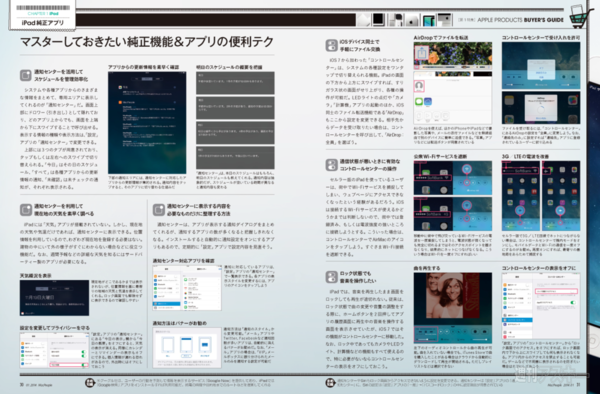Click the Control Center icon beside iOSデバイス同士で heading
The height and width of the screenshot is (394, 600).
click(x=331, y=45)
